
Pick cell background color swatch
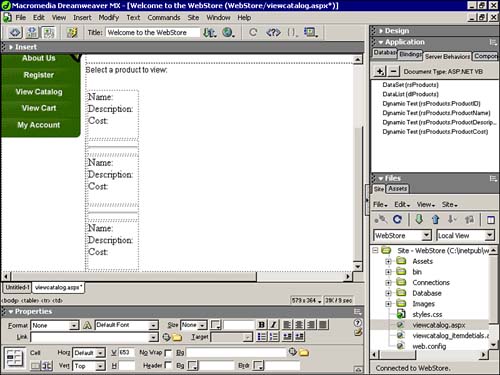pos(193,366)
